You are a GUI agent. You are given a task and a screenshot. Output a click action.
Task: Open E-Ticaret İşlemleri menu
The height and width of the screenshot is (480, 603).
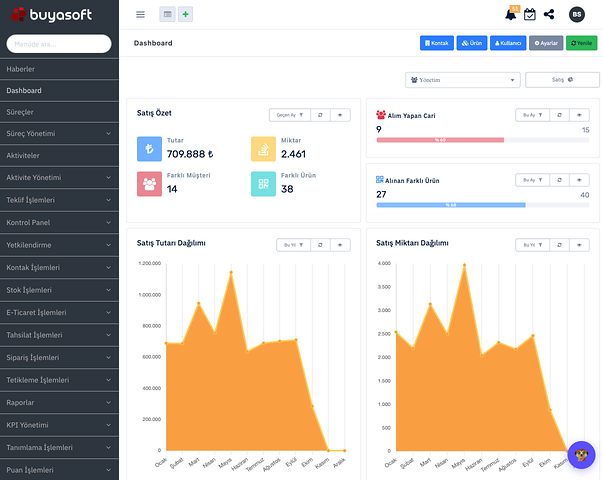59,313
